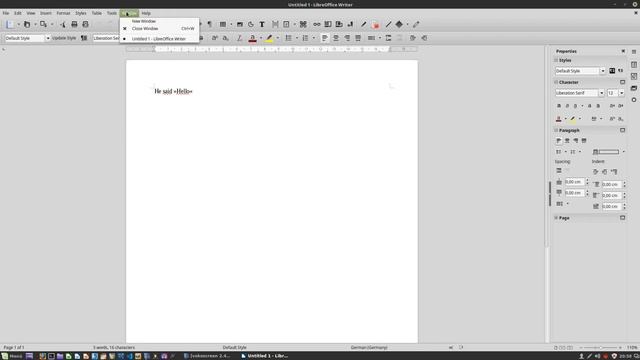Open the Gallery deck in the sidebar
The width and height of the screenshot is (640, 360).
(x=634, y=88)
